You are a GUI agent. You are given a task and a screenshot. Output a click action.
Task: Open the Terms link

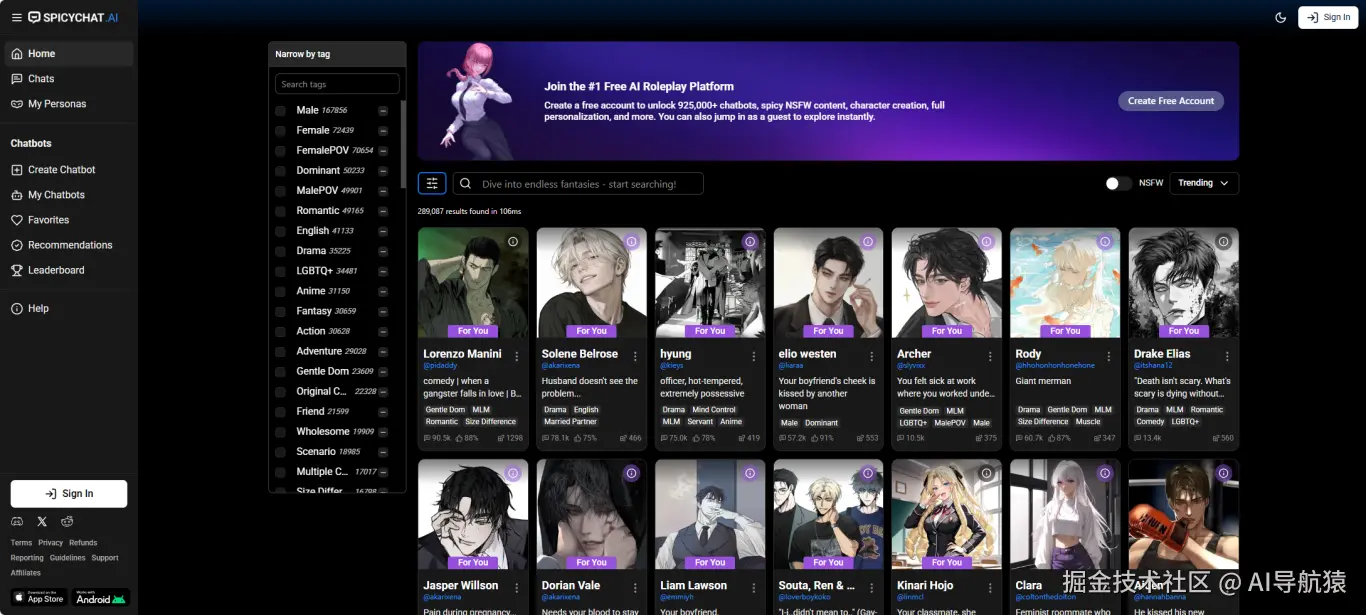click(21, 543)
